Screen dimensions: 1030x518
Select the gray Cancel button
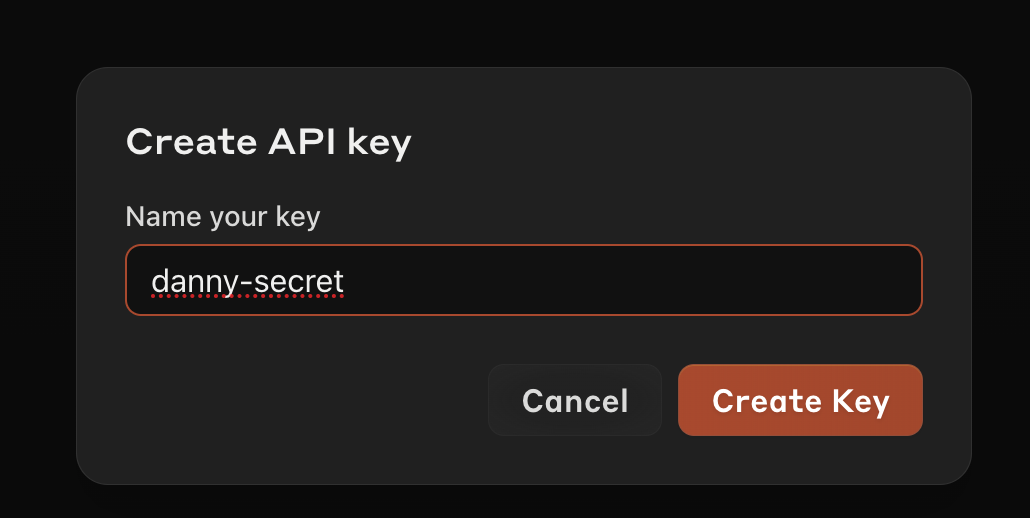575,400
